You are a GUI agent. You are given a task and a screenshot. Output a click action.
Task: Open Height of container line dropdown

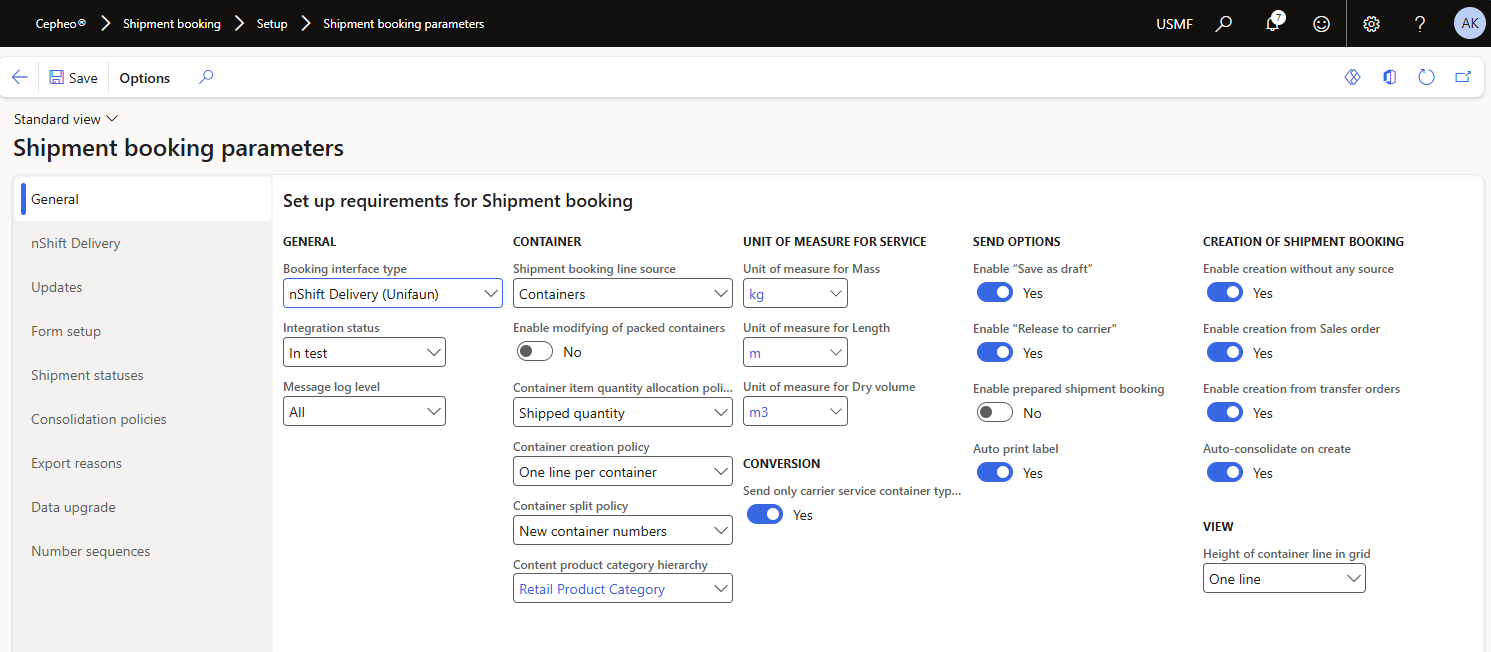coord(1284,579)
